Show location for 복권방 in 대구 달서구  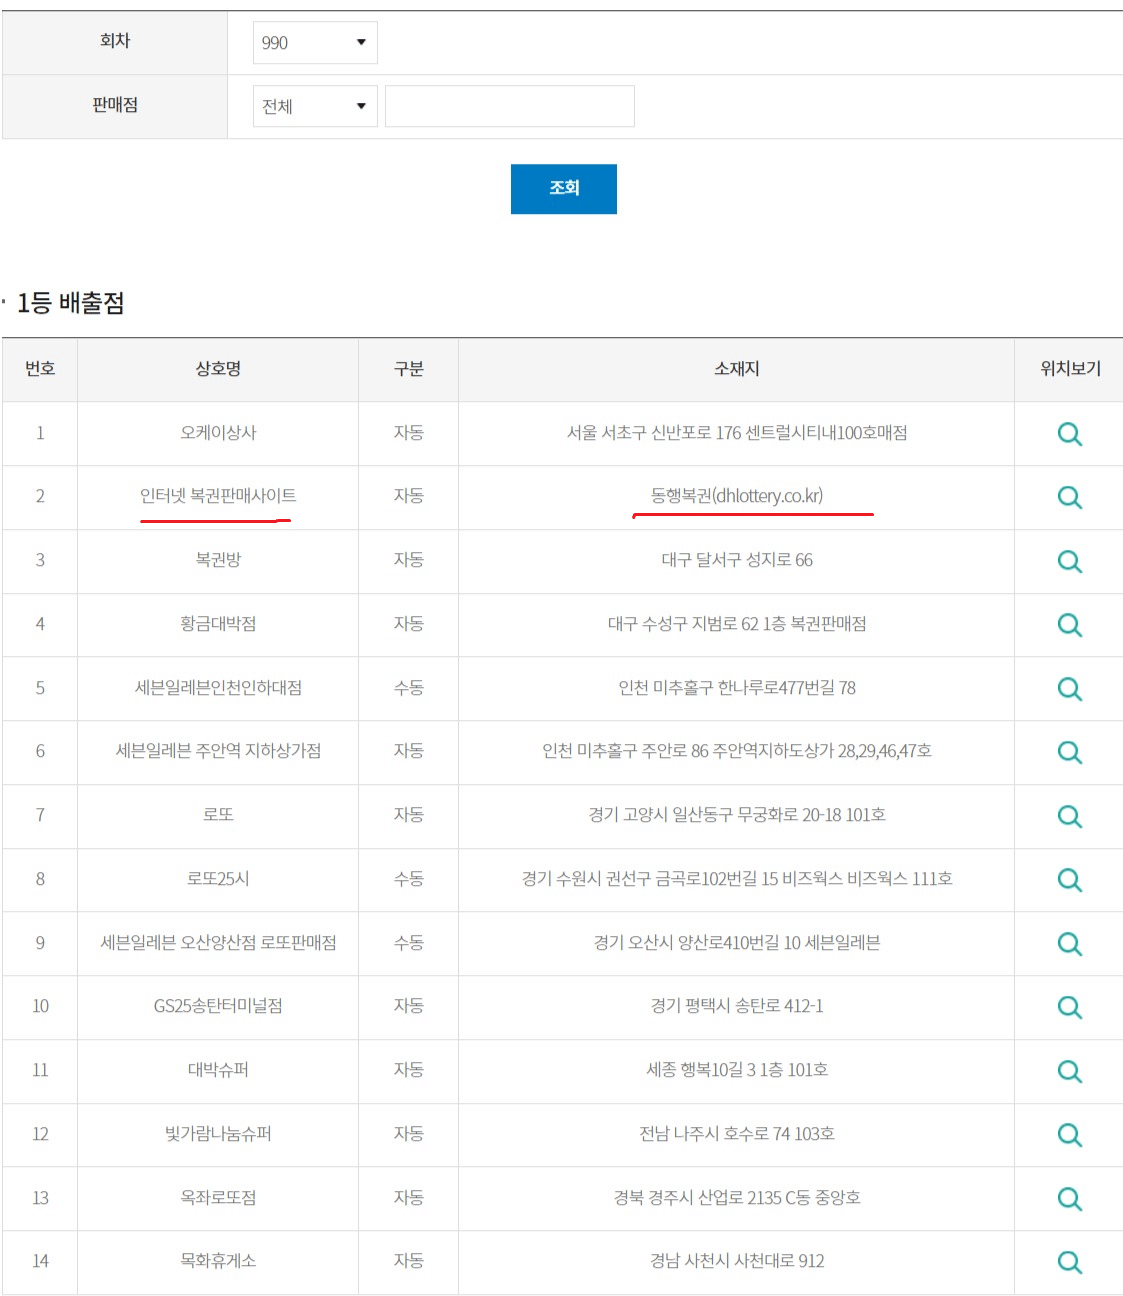click(x=1069, y=561)
